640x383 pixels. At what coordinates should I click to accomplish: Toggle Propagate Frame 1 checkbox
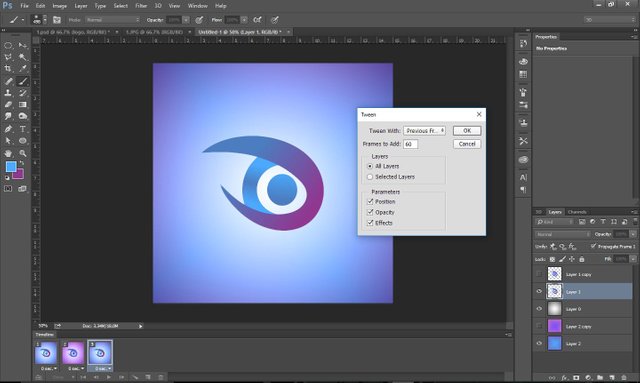coord(593,246)
